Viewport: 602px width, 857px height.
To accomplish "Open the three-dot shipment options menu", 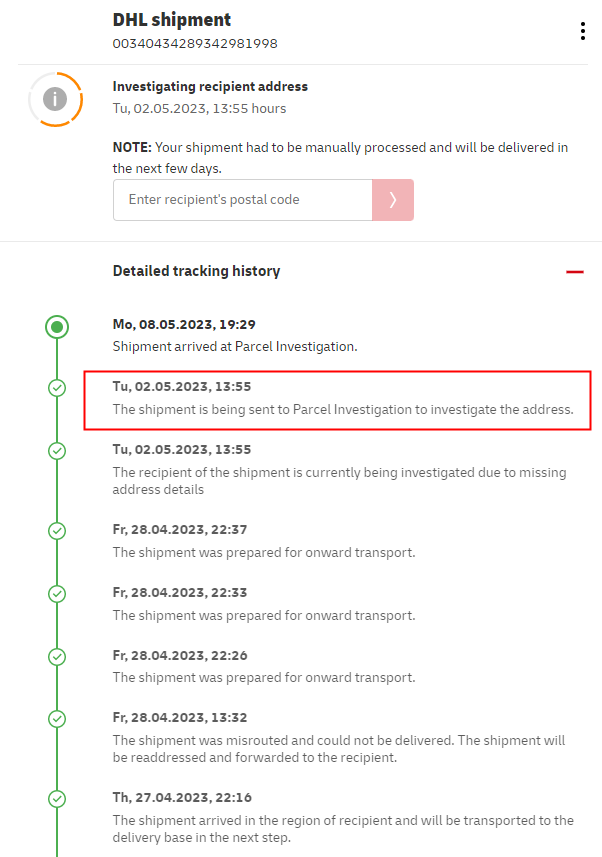I will 582,31.
